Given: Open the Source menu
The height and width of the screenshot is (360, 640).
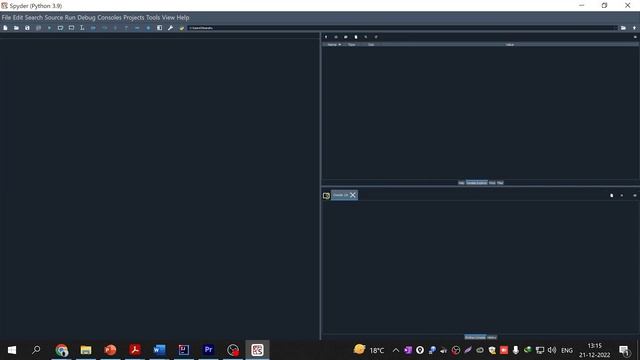Looking at the screenshot, I should (54, 18).
